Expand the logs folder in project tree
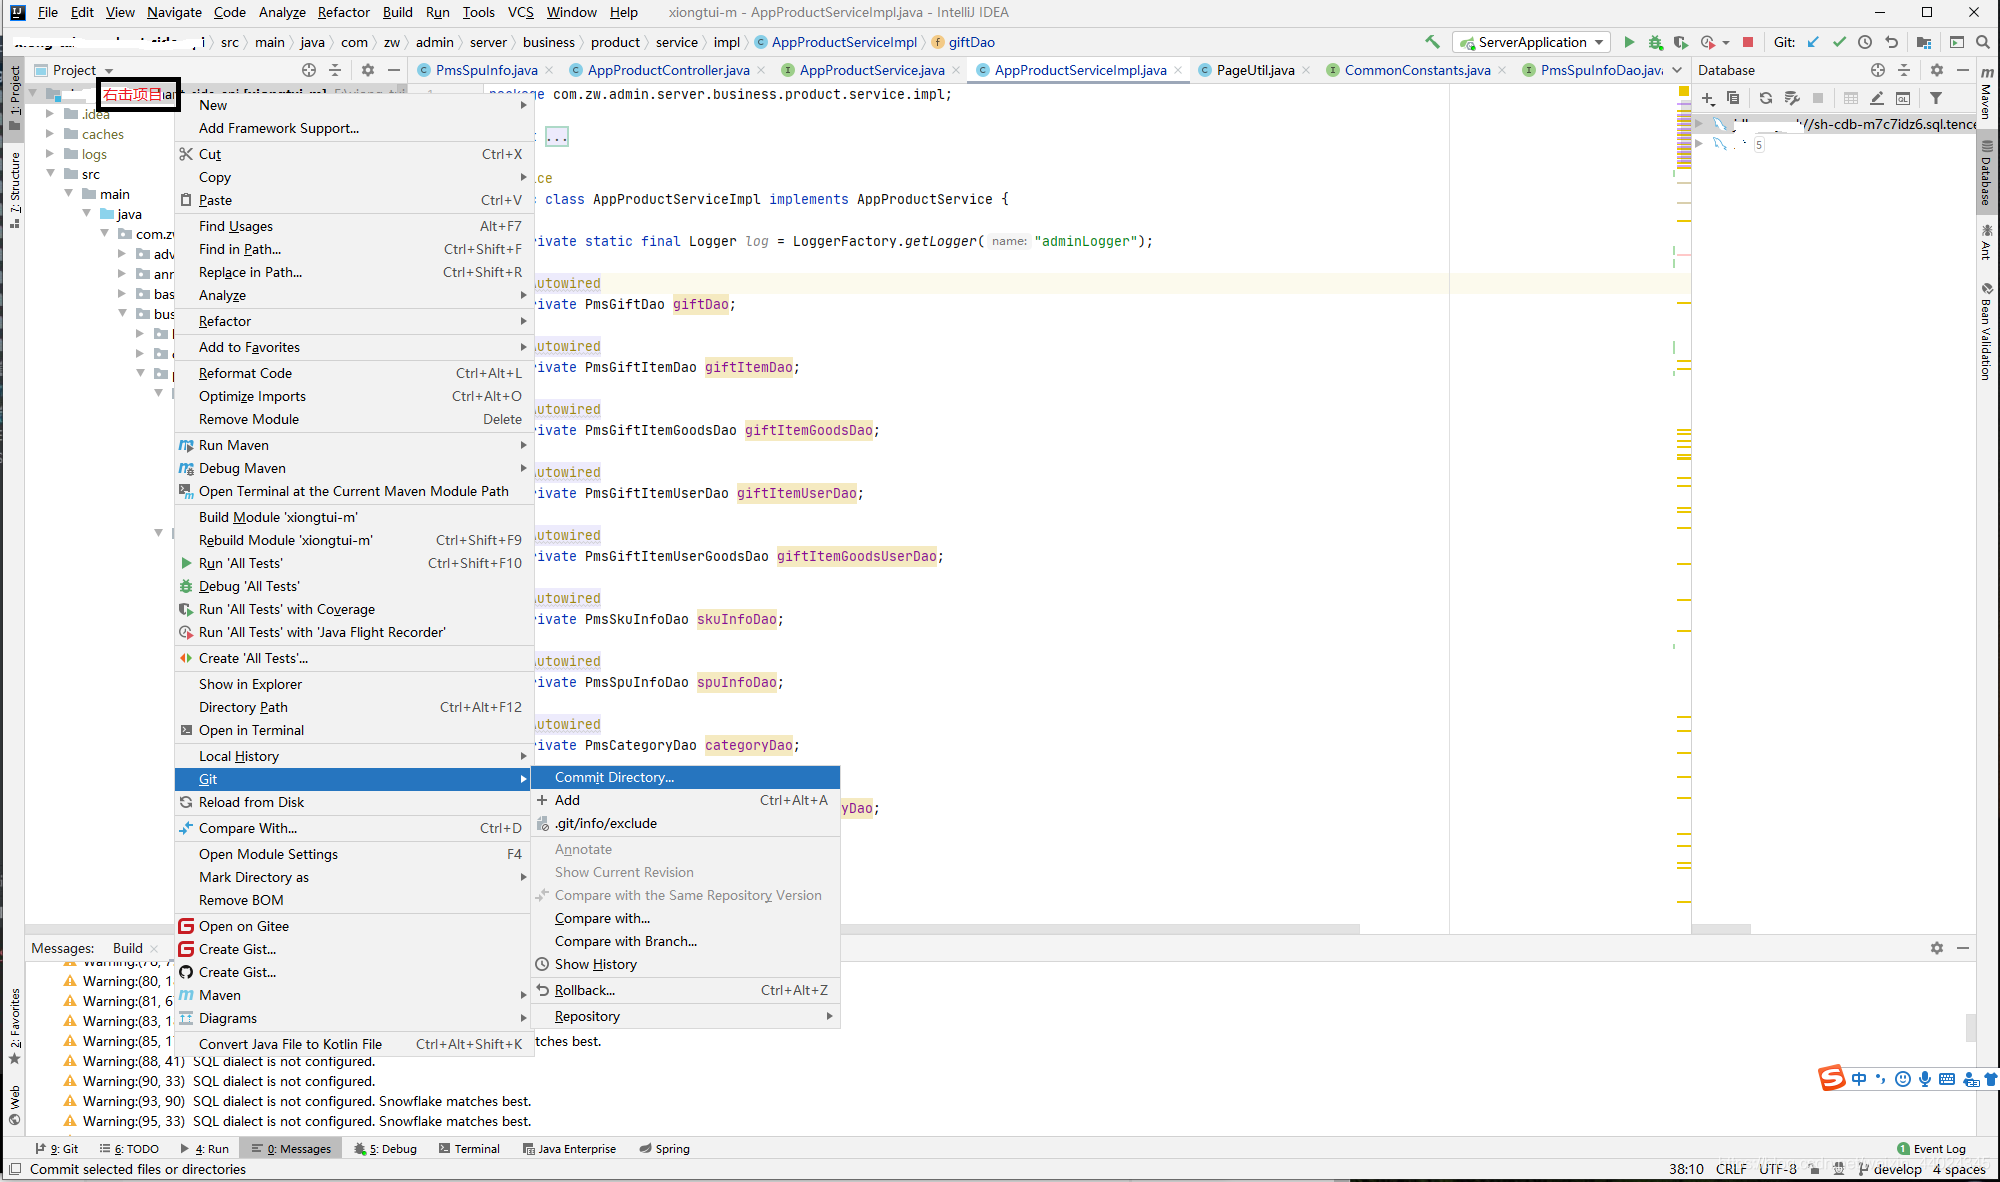The image size is (2000, 1182). (x=49, y=153)
